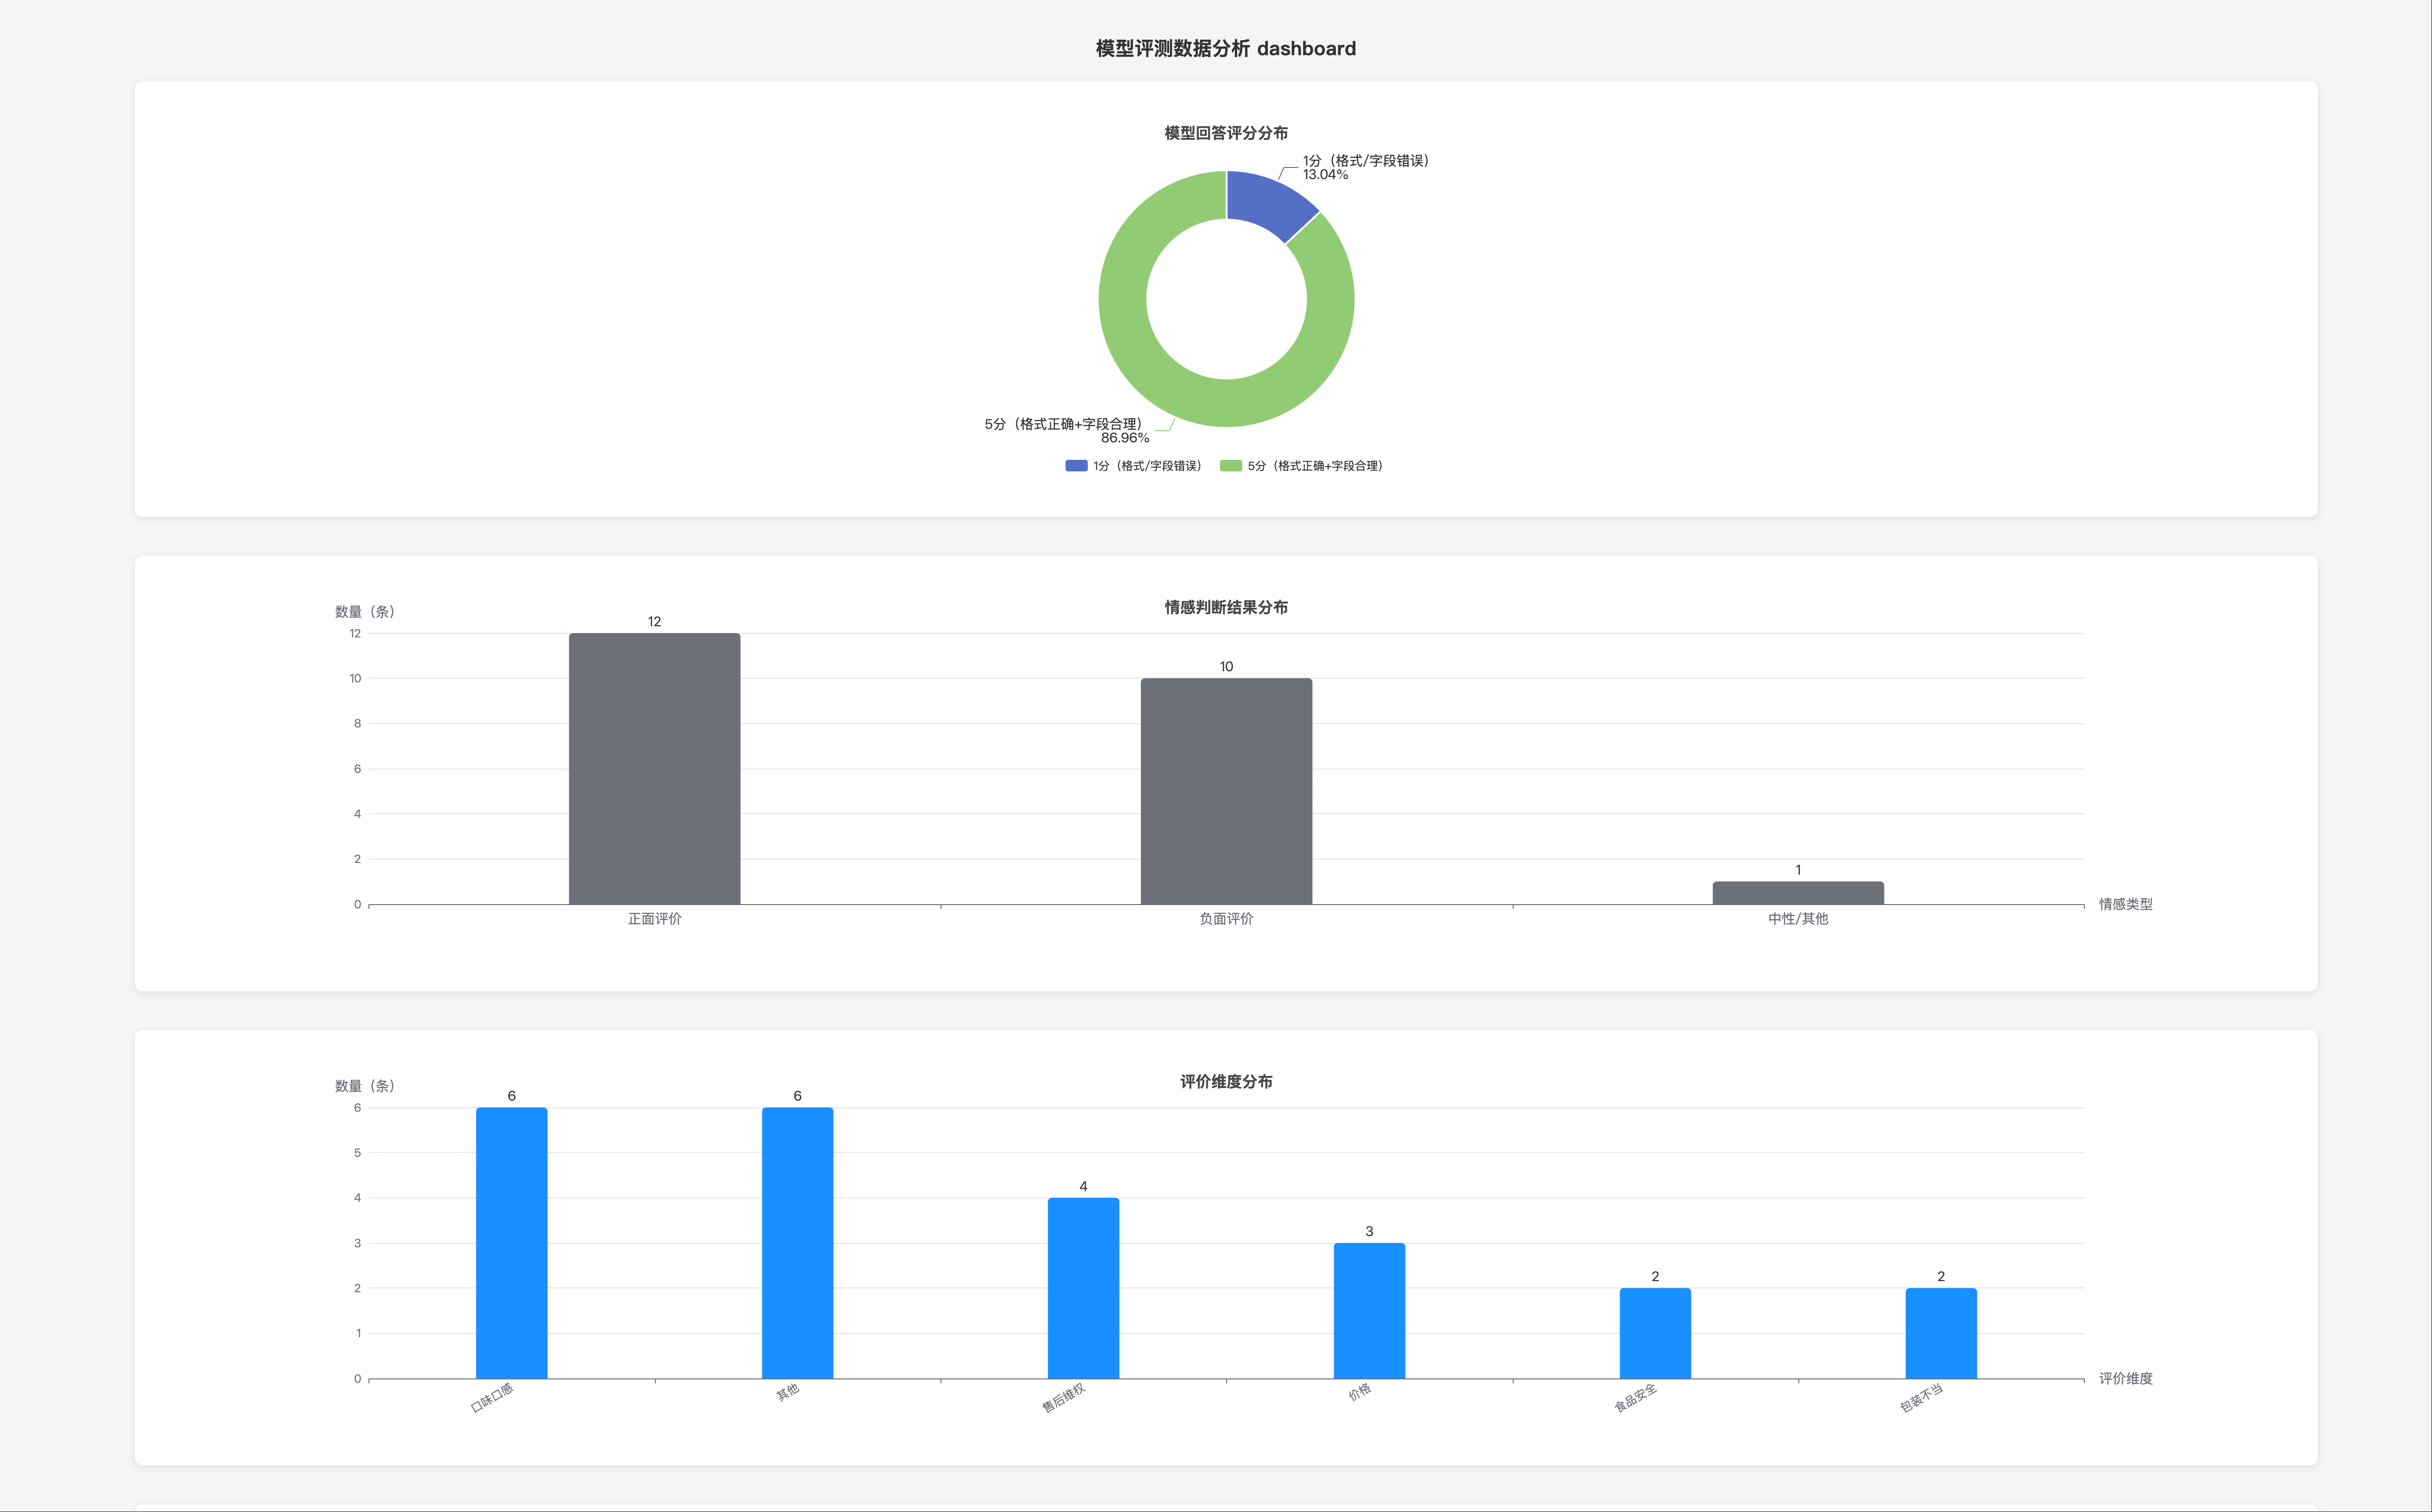Screen dimensions: 2432x1512
Task: Click the blue 1分 legend swatch
Action: 1076,466
